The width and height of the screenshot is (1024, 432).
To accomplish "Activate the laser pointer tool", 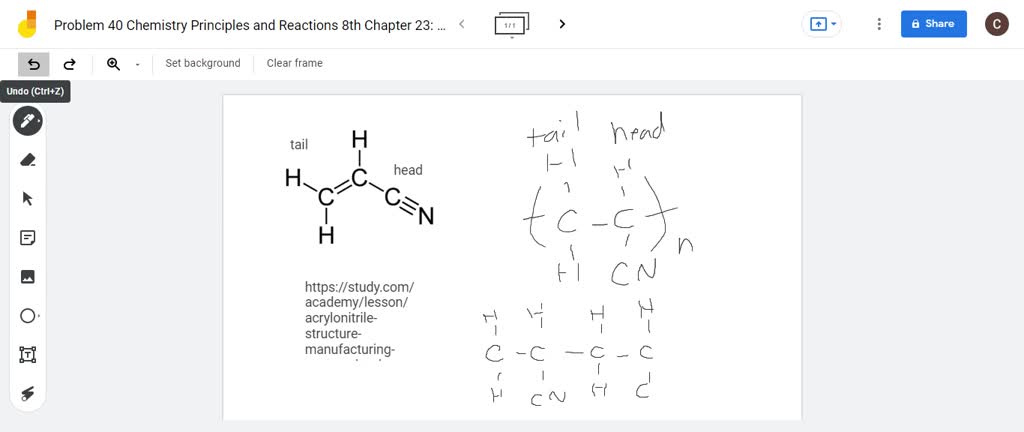I will click(x=27, y=393).
